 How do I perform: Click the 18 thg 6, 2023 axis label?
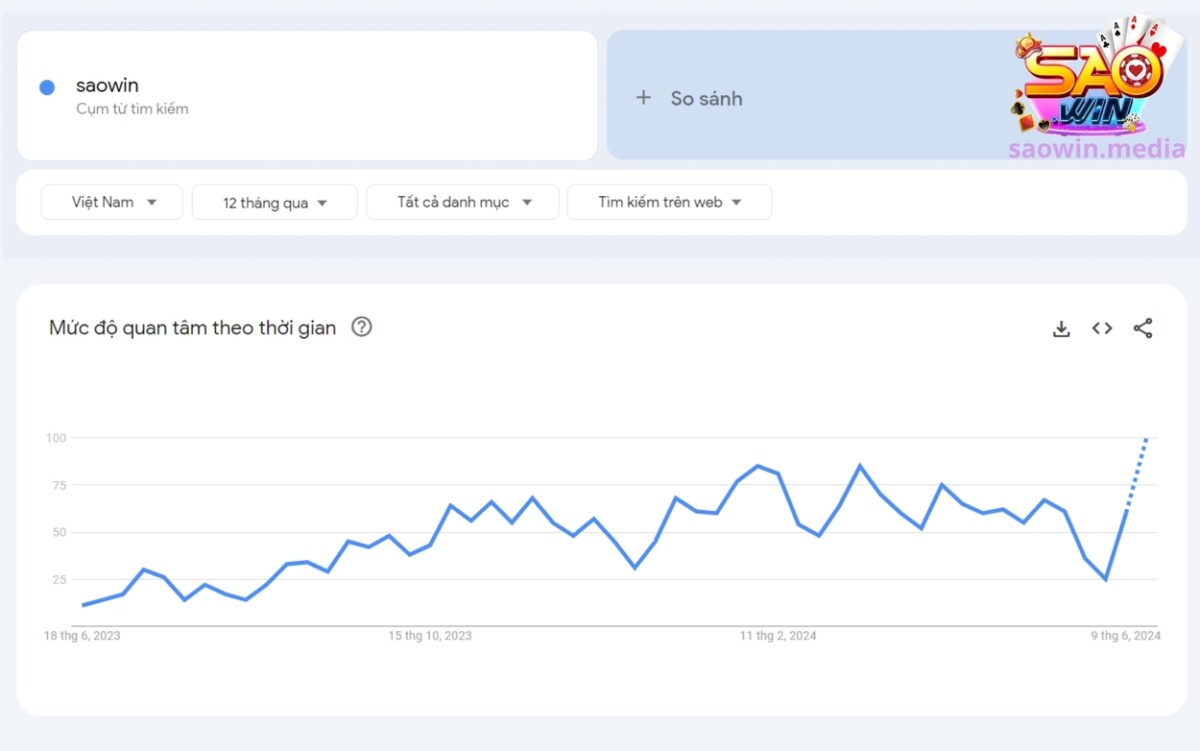point(82,636)
